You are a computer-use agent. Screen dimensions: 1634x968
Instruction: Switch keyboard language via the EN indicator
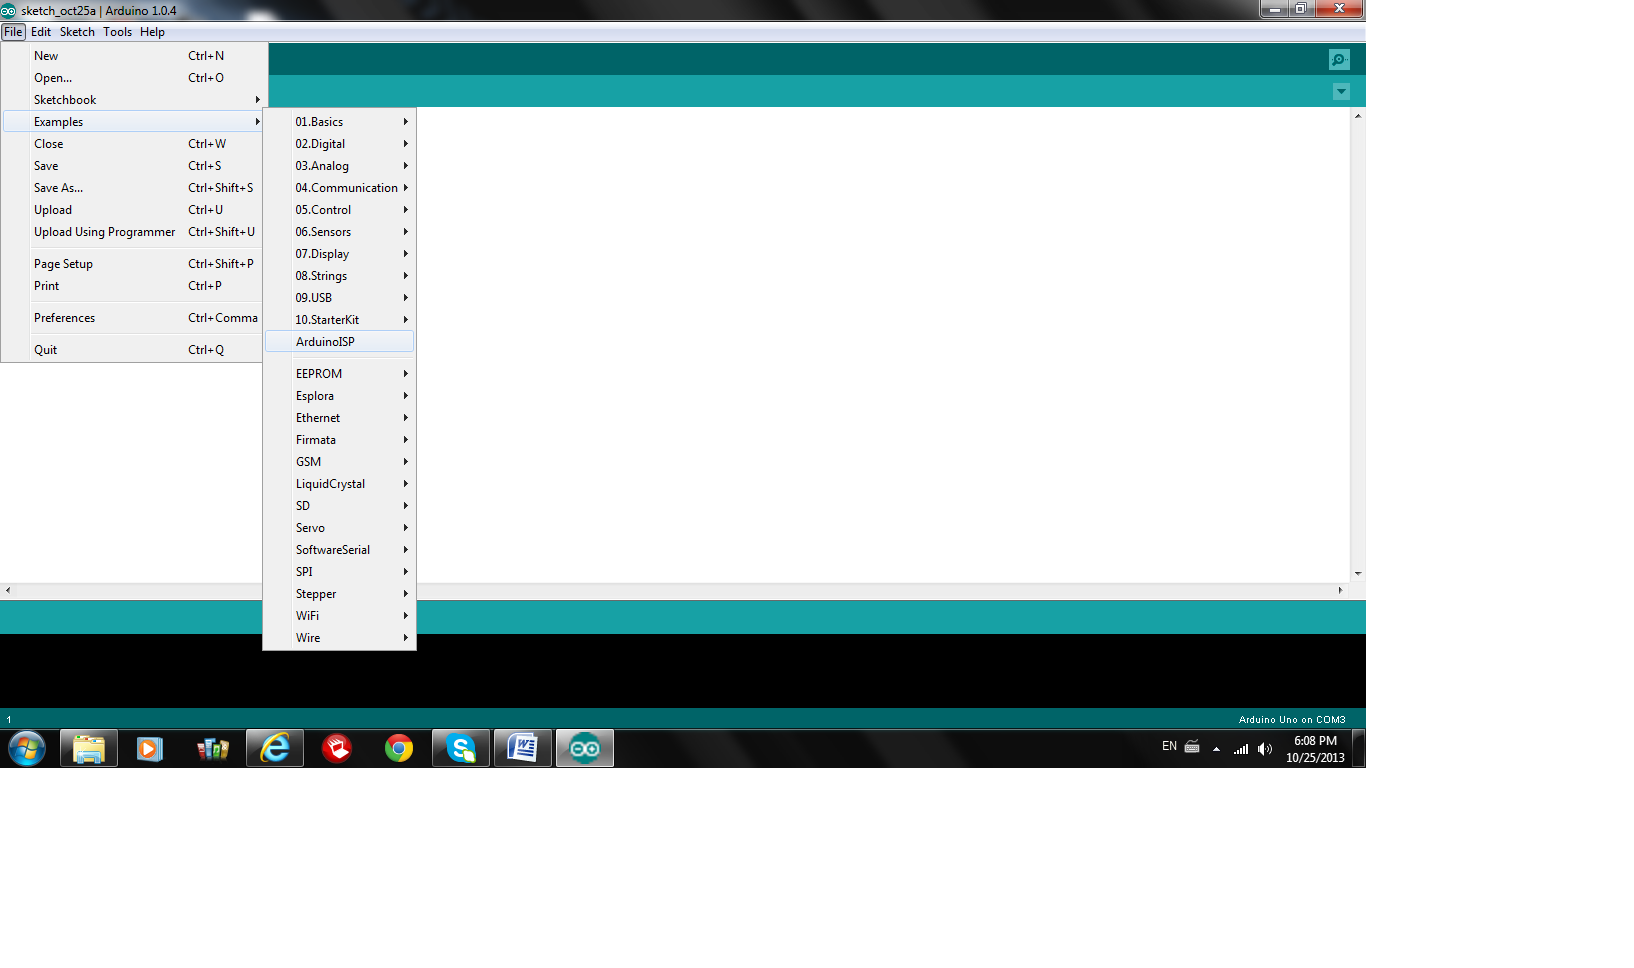coord(1168,747)
